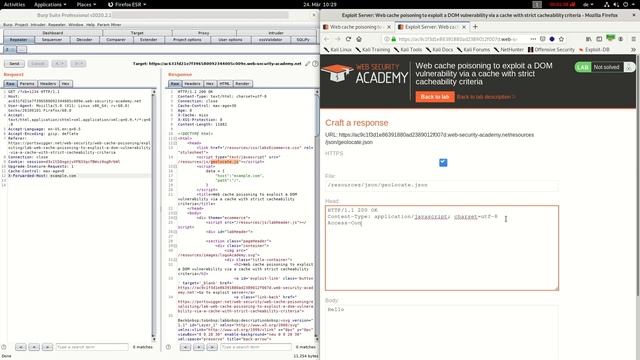
Task: Open the Comparer tab
Action: click(x=116, y=40)
